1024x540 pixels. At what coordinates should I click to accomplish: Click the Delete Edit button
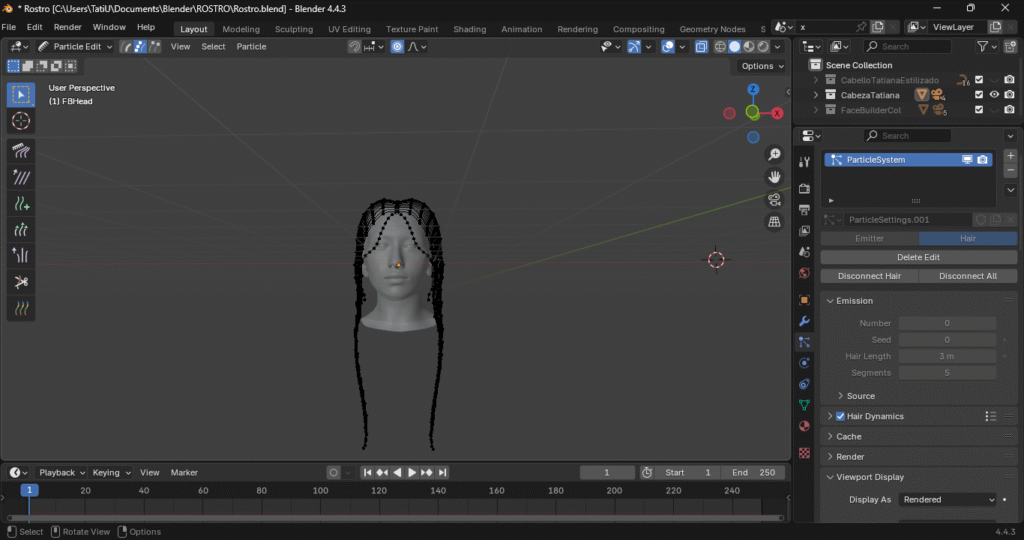point(918,257)
